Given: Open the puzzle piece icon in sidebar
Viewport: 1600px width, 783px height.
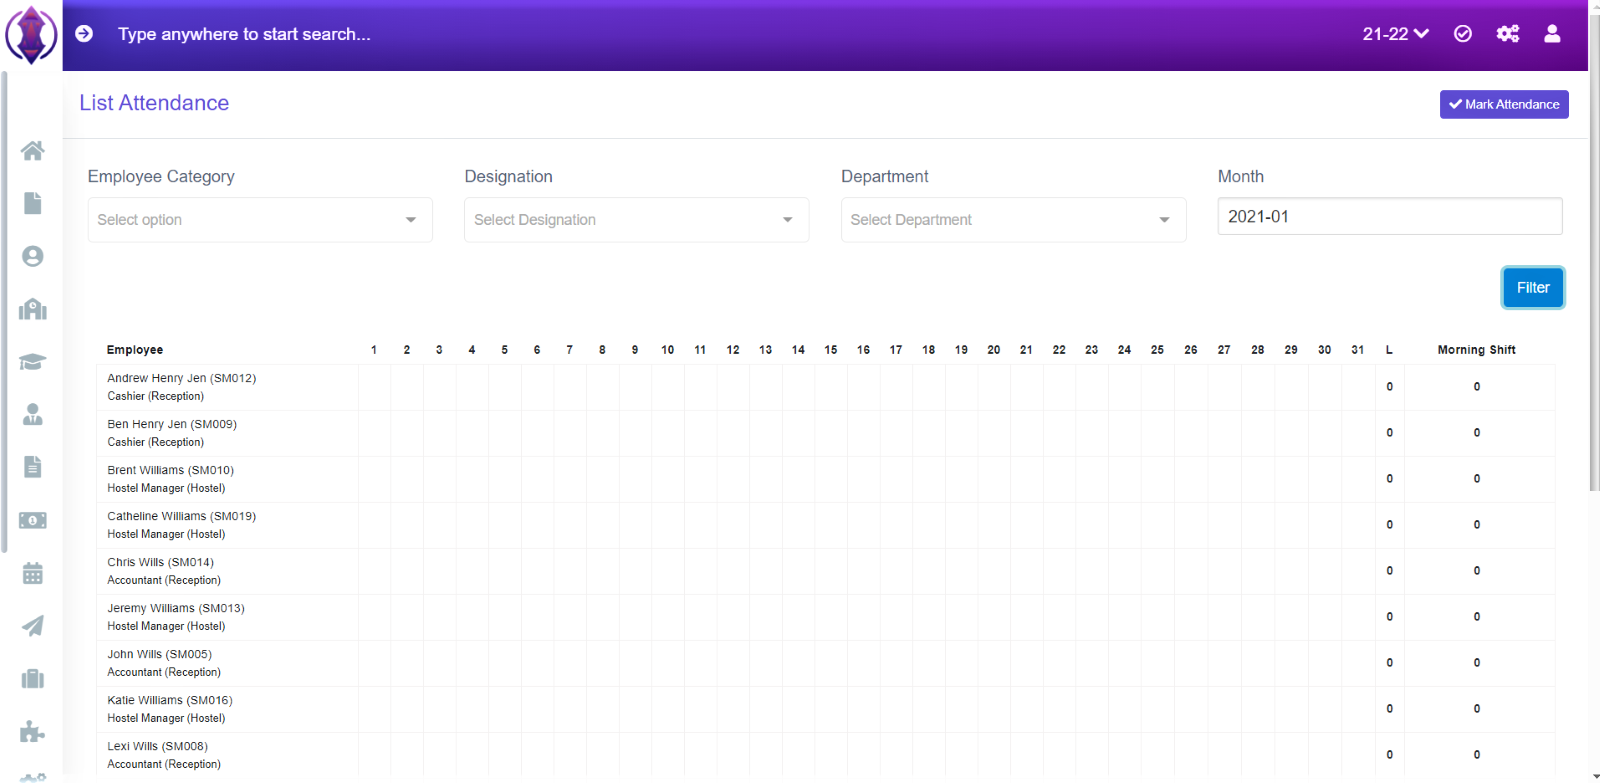Looking at the screenshot, I should pyautogui.click(x=33, y=732).
